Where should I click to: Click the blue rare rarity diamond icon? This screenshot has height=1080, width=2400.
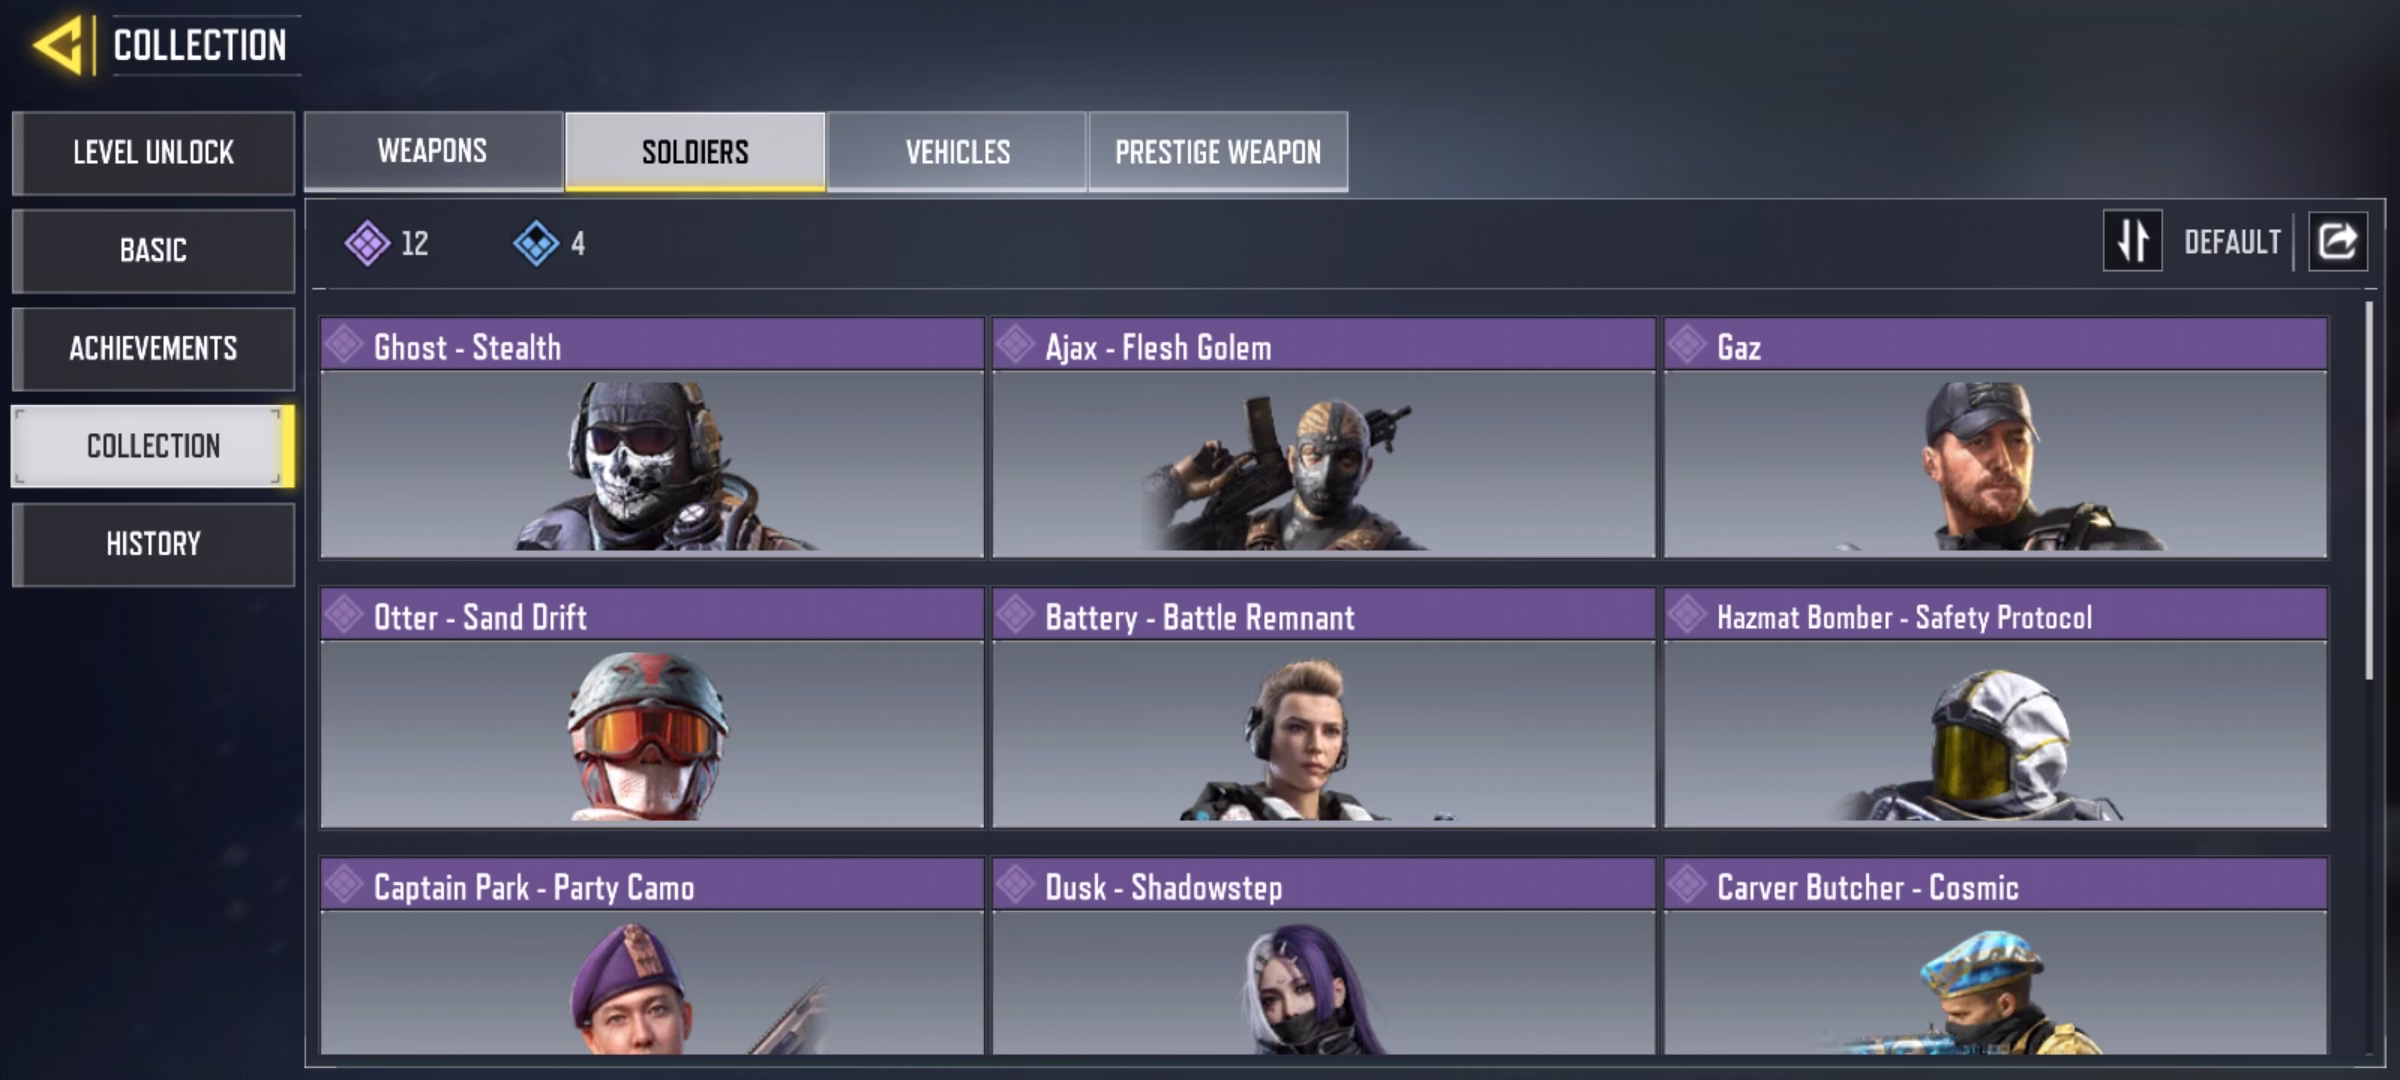tap(536, 243)
